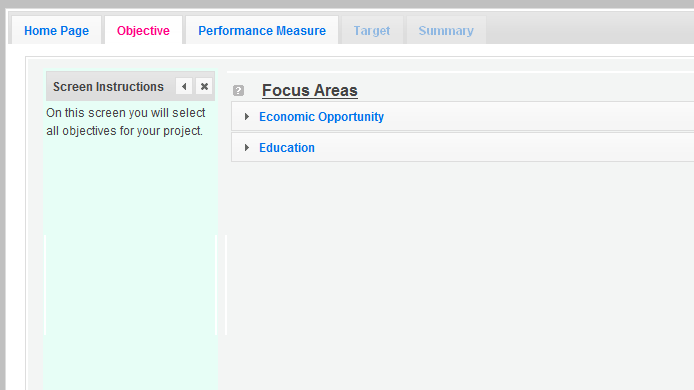
Task: Click the vertical divider beside instructions panel
Action: [x=226, y=285]
